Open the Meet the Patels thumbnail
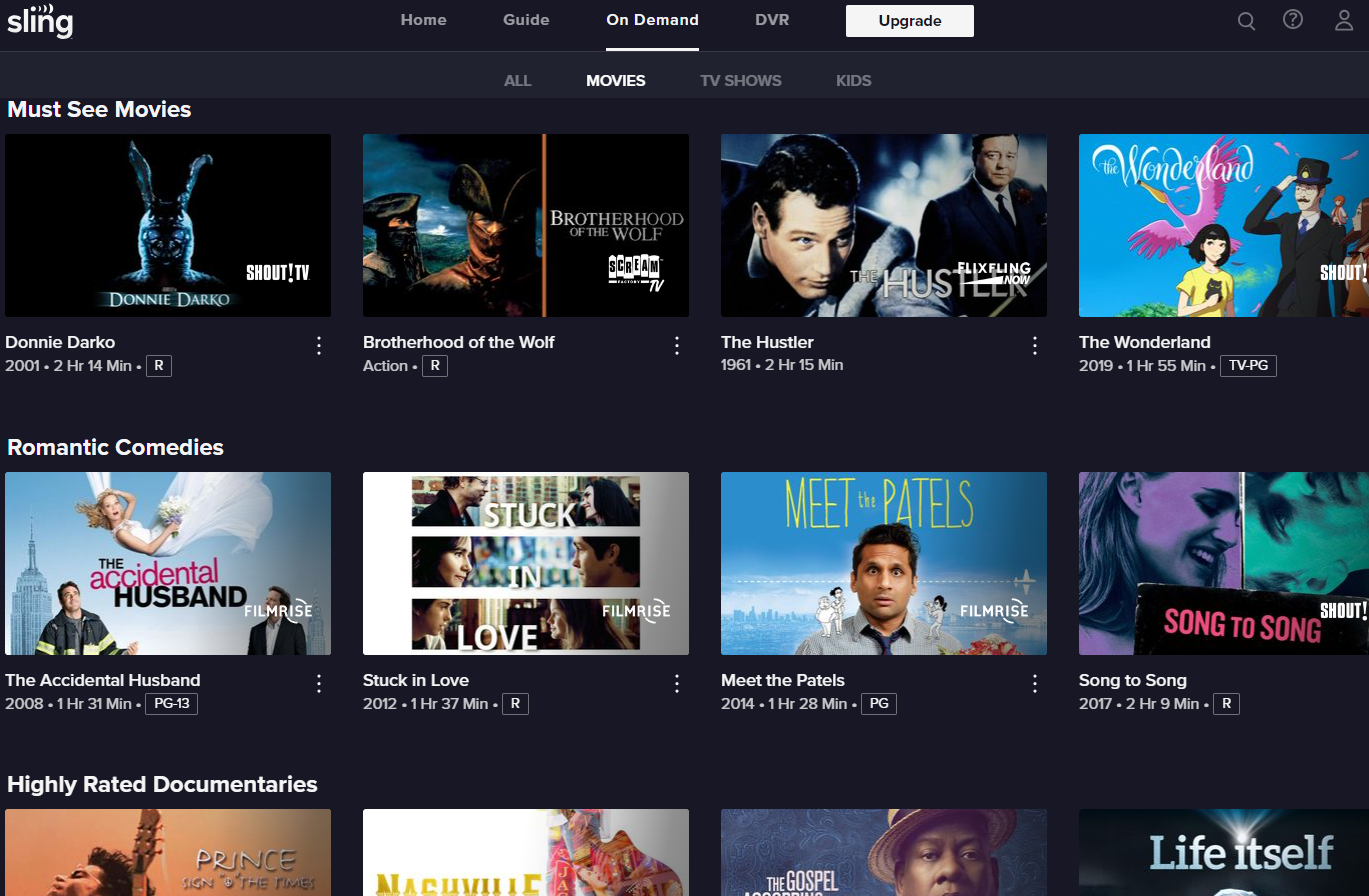 (884, 564)
